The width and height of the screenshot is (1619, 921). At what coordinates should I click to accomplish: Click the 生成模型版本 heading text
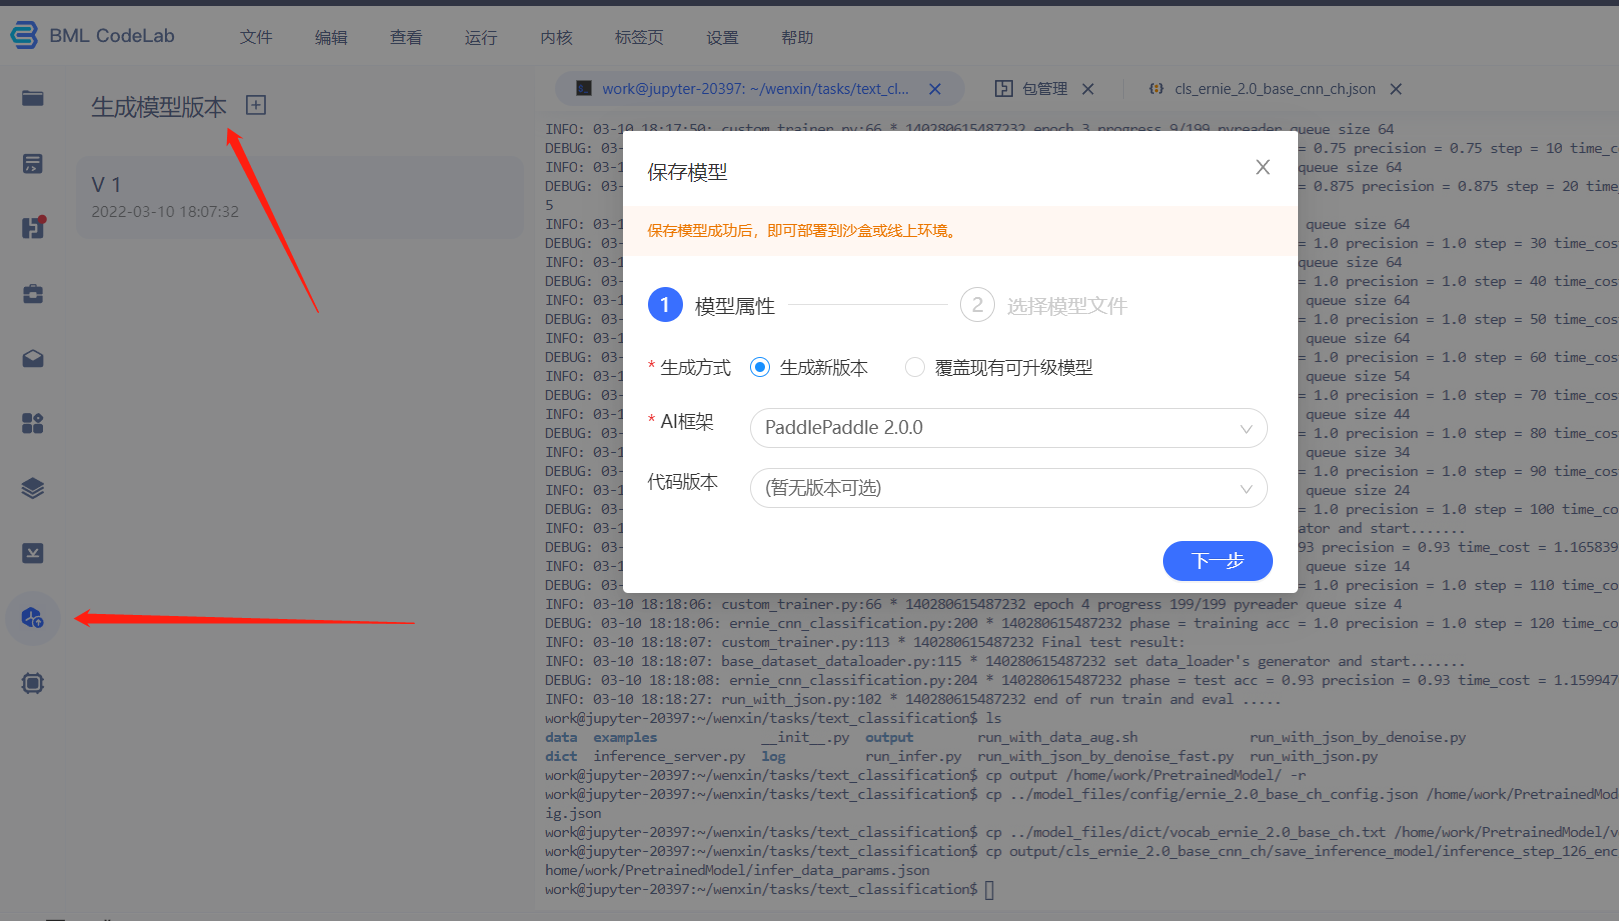[159, 107]
